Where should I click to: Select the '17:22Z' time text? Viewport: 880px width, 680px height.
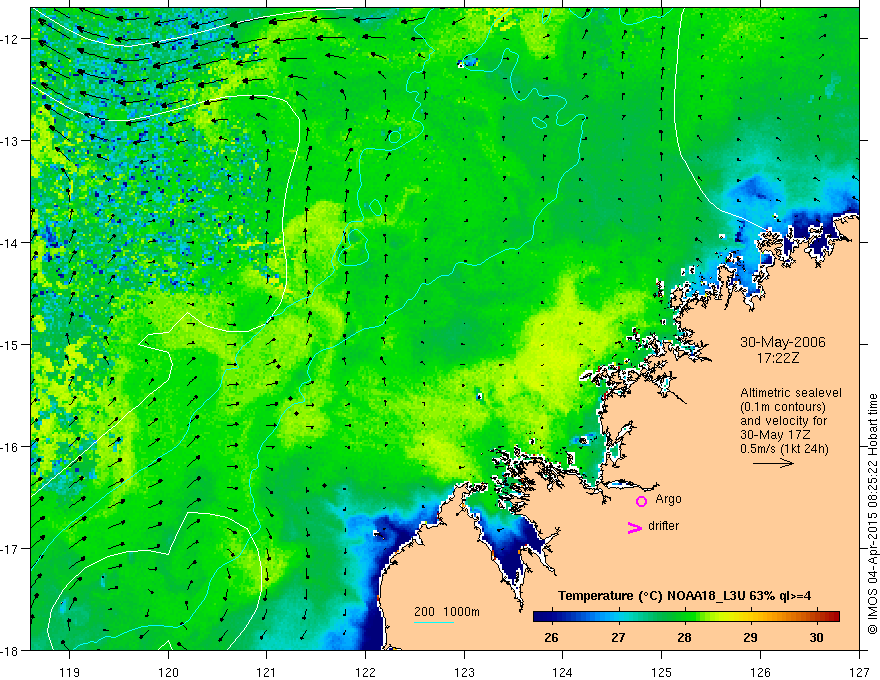click(778, 358)
